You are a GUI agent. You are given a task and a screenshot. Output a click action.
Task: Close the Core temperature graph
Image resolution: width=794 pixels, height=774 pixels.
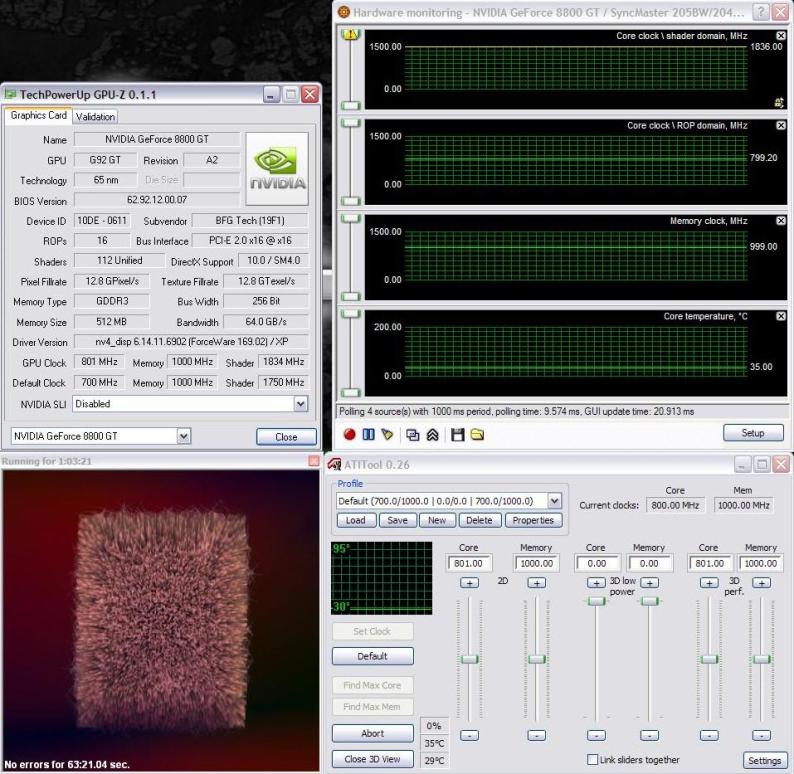click(x=781, y=316)
